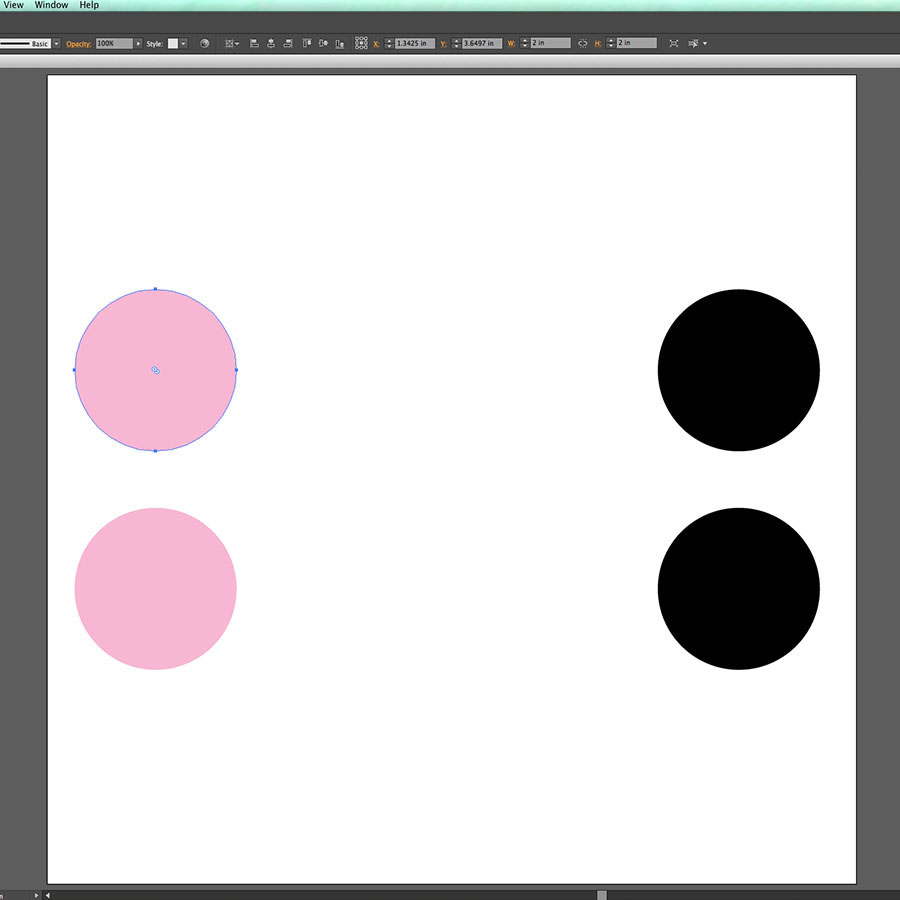
Task: Click the width field showing 2 in
Action: (x=550, y=43)
